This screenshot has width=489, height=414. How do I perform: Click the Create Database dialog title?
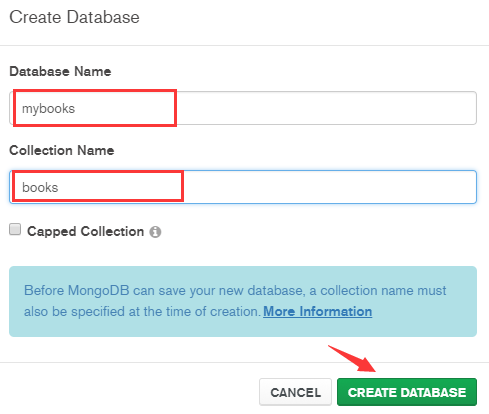[74, 17]
